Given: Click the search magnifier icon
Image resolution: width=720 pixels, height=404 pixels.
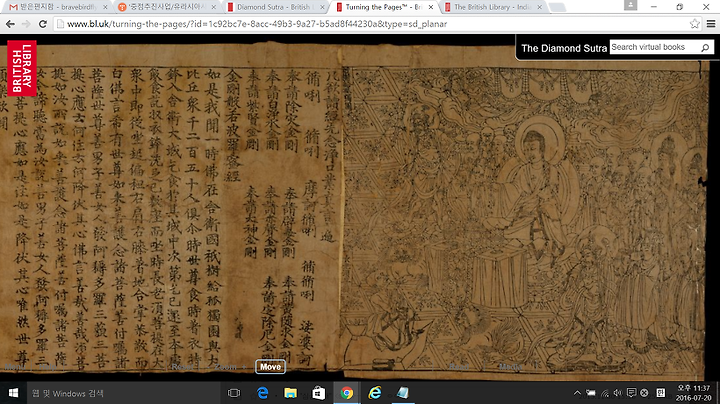Looking at the screenshot, I should coord(705,47).
